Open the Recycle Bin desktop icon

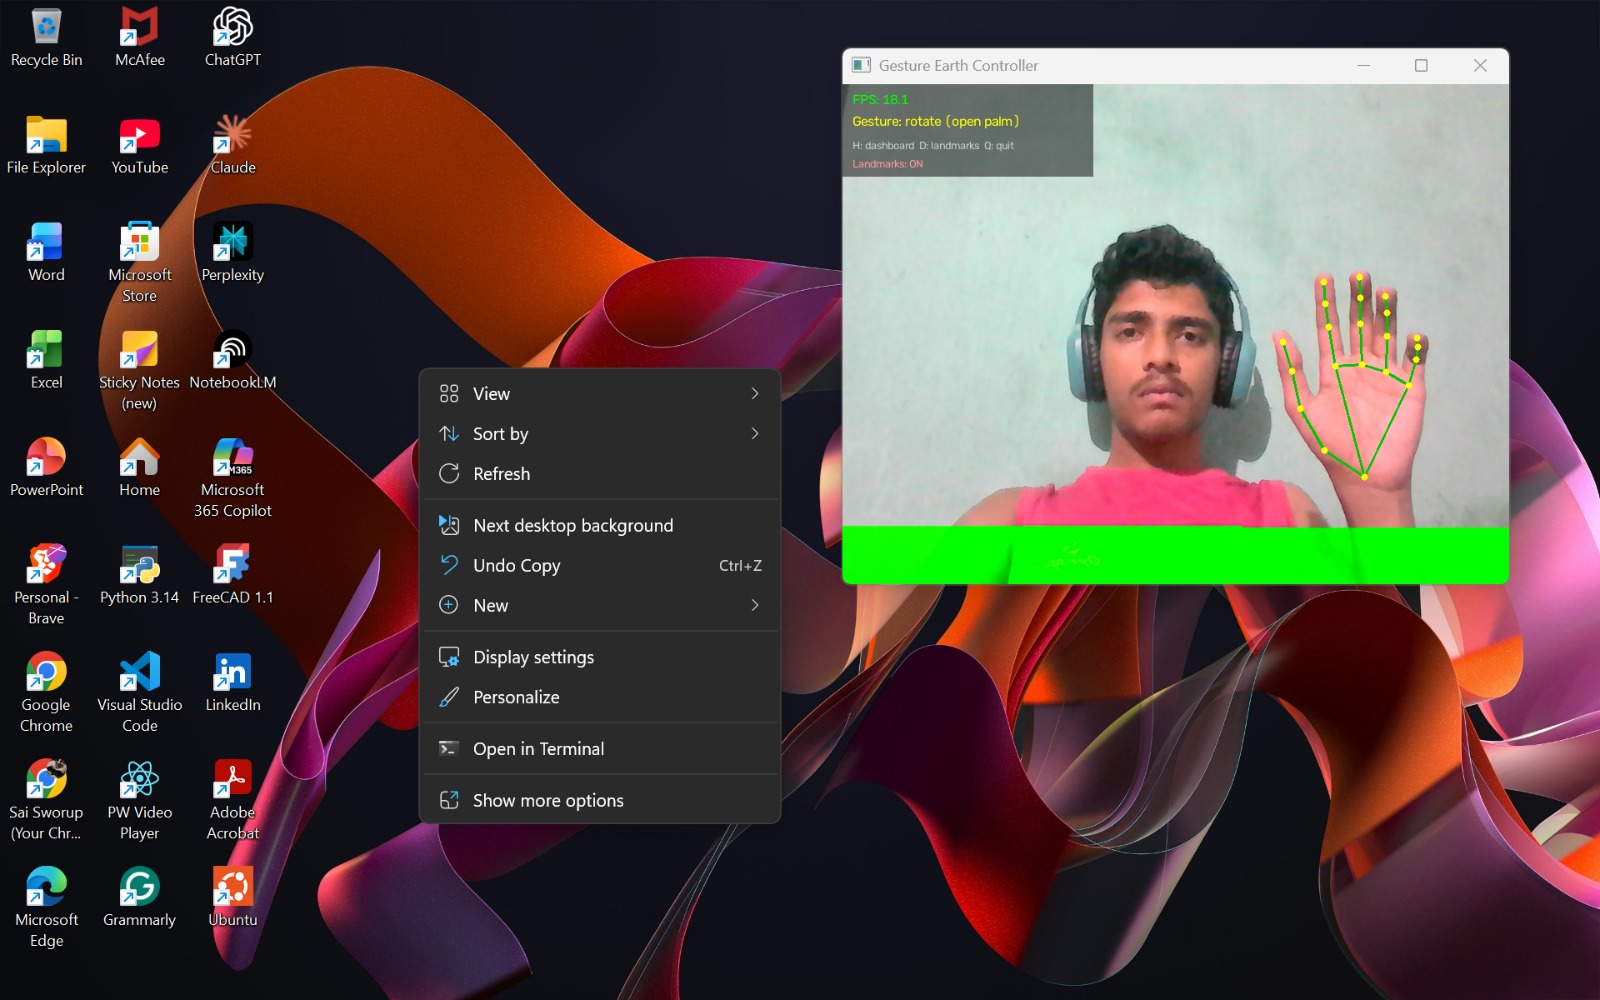pyautogui.click(x=46, y=38)
